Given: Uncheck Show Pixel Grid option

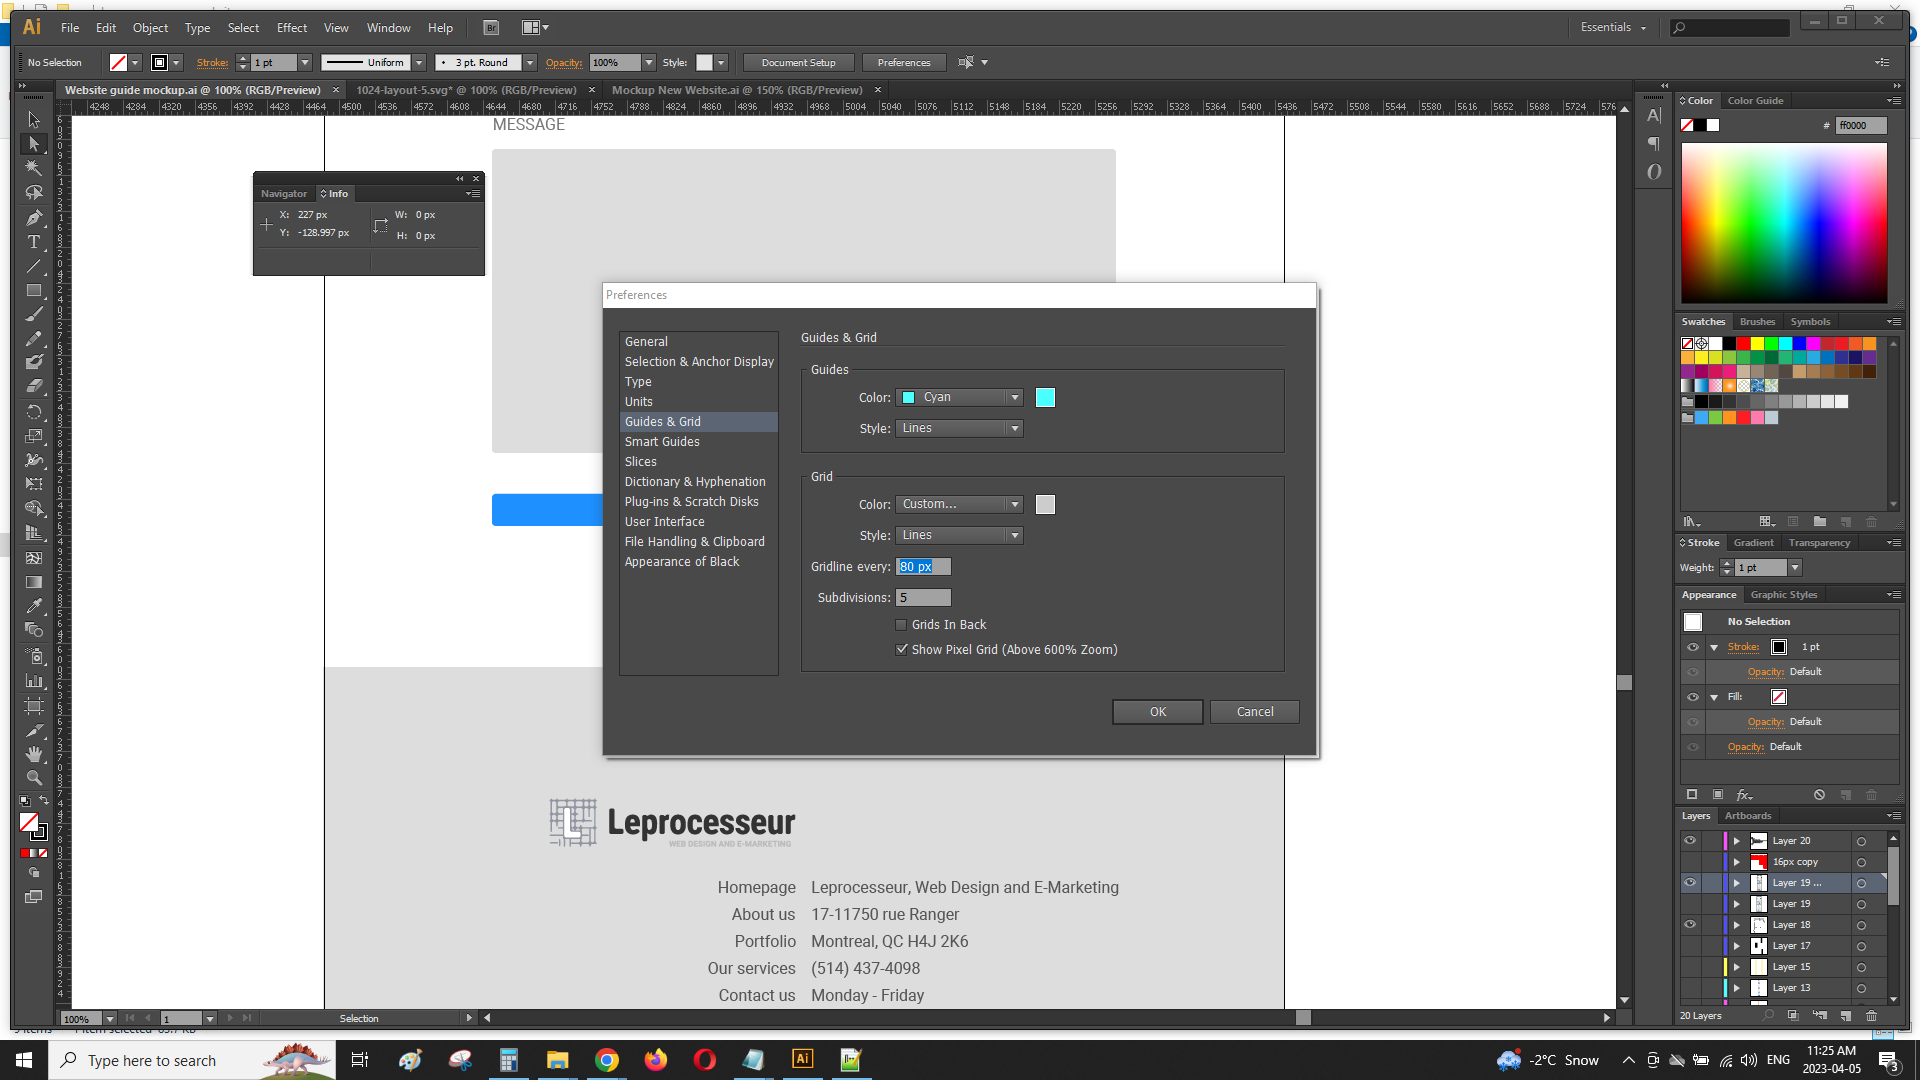Looking at the screenshot, I should tap(901, 650).
